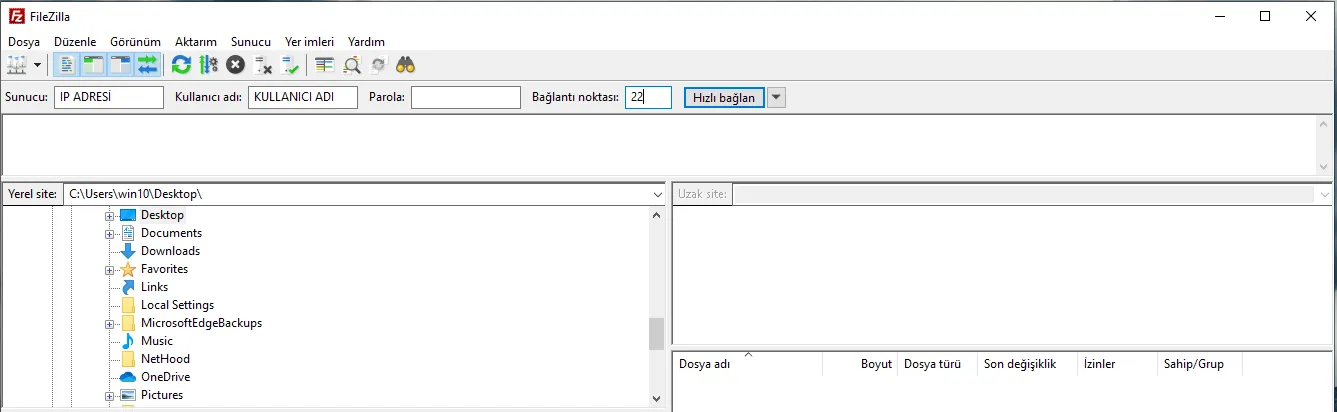Click the Bağlantı noktası port field
The image size is (1337, 412).
click(x=648, y=97)
